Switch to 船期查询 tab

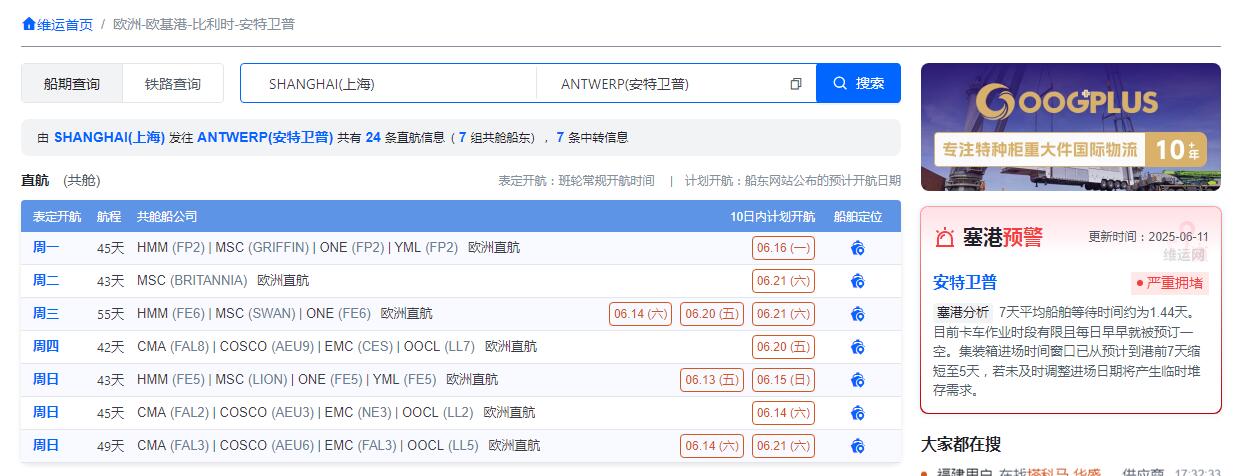[x=72, y=84]
